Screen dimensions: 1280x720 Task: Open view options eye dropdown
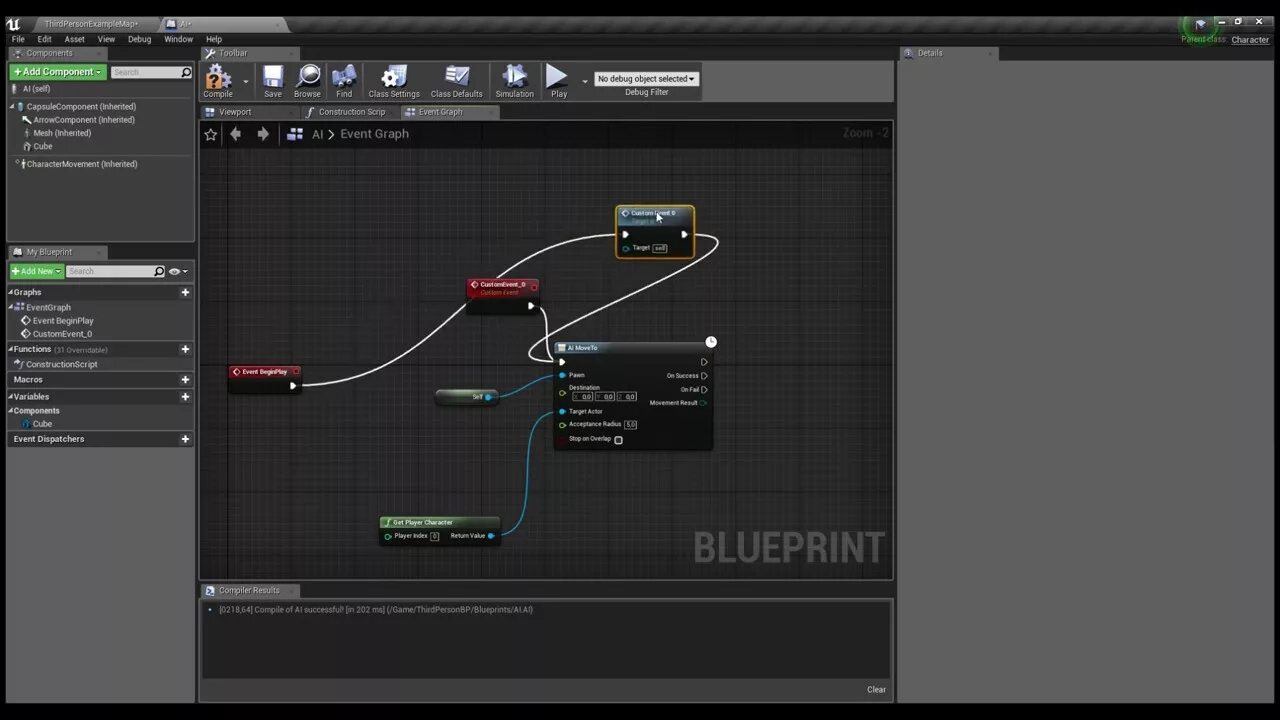click(177, 271)
